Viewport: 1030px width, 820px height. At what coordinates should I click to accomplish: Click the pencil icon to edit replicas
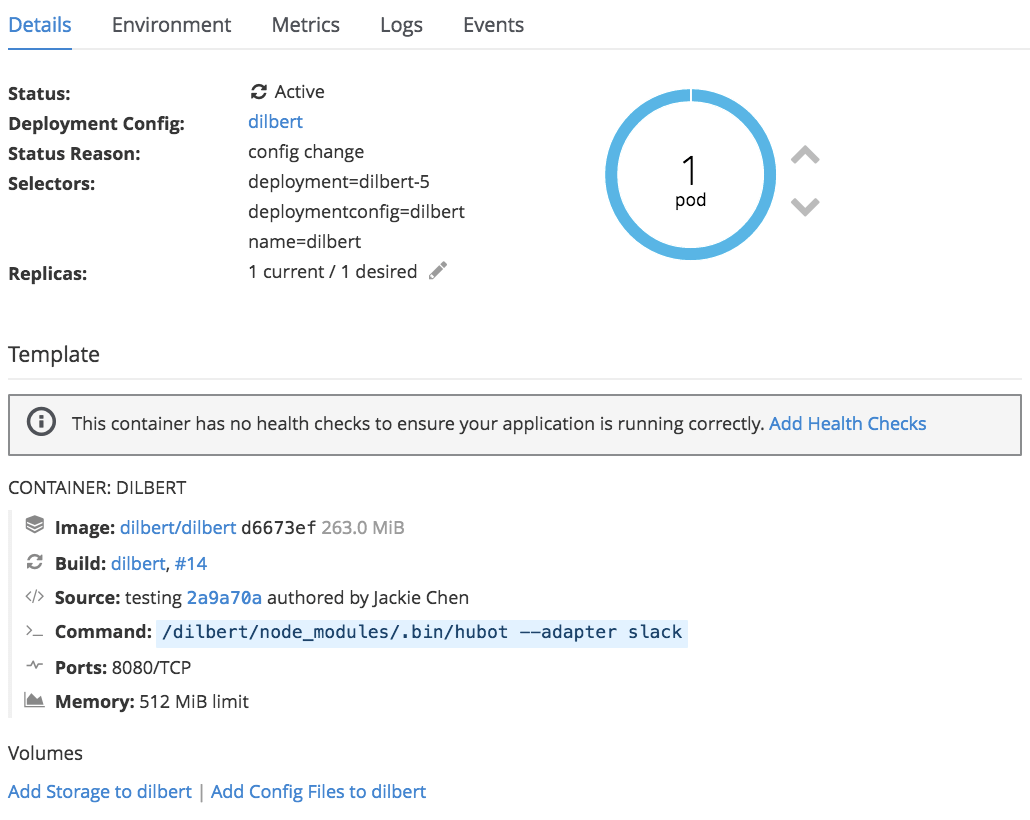click(x=438, y=271)
